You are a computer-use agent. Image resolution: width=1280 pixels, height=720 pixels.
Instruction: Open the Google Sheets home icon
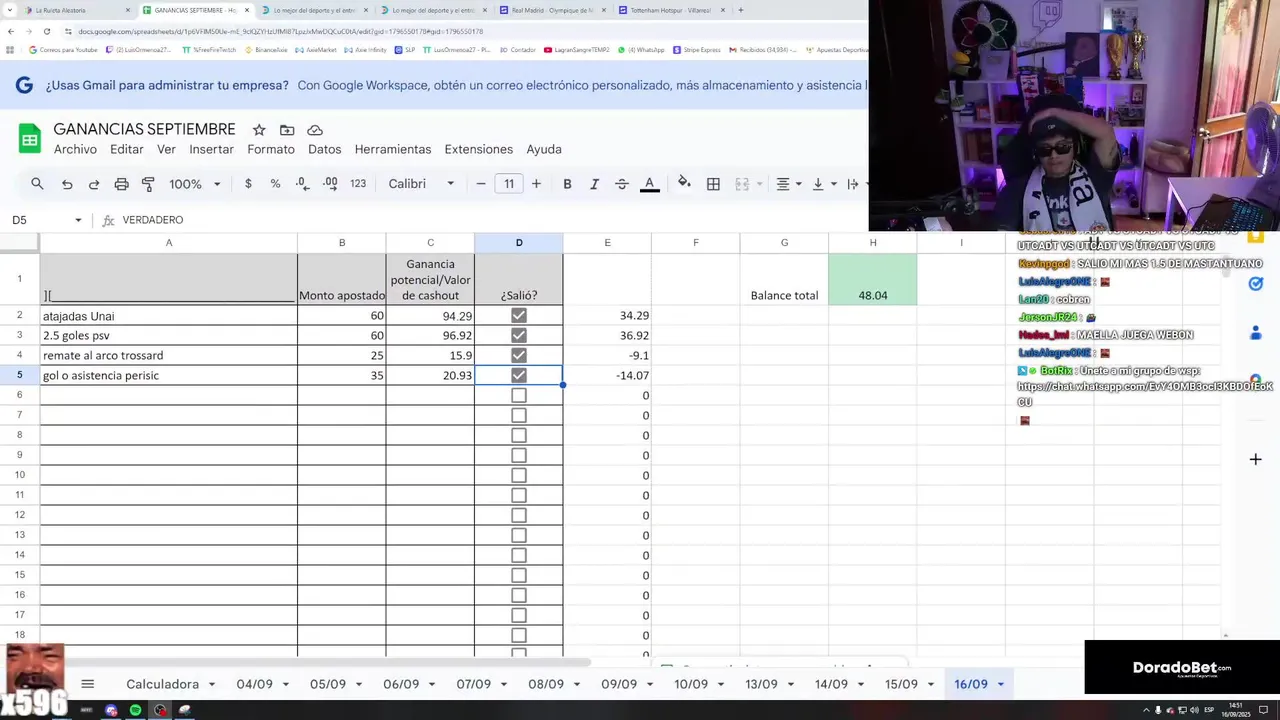(30, 138)
